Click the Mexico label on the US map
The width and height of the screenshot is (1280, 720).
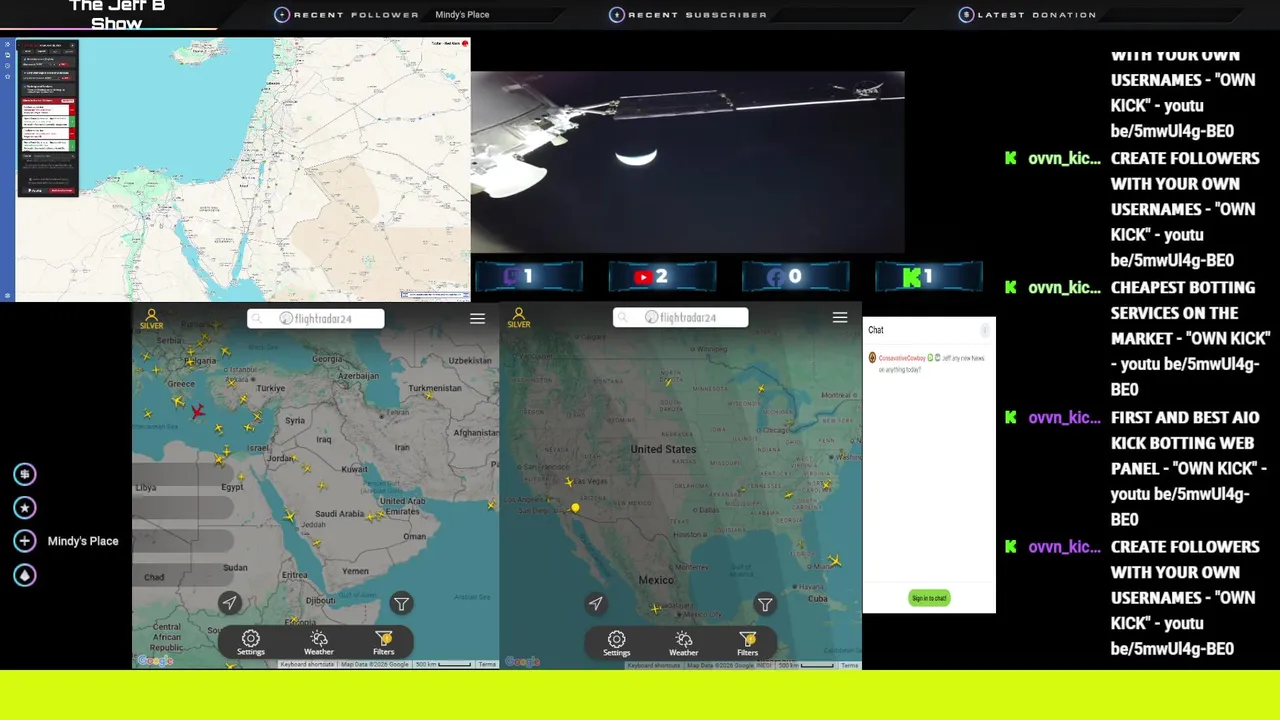click(x=656, y=580)
